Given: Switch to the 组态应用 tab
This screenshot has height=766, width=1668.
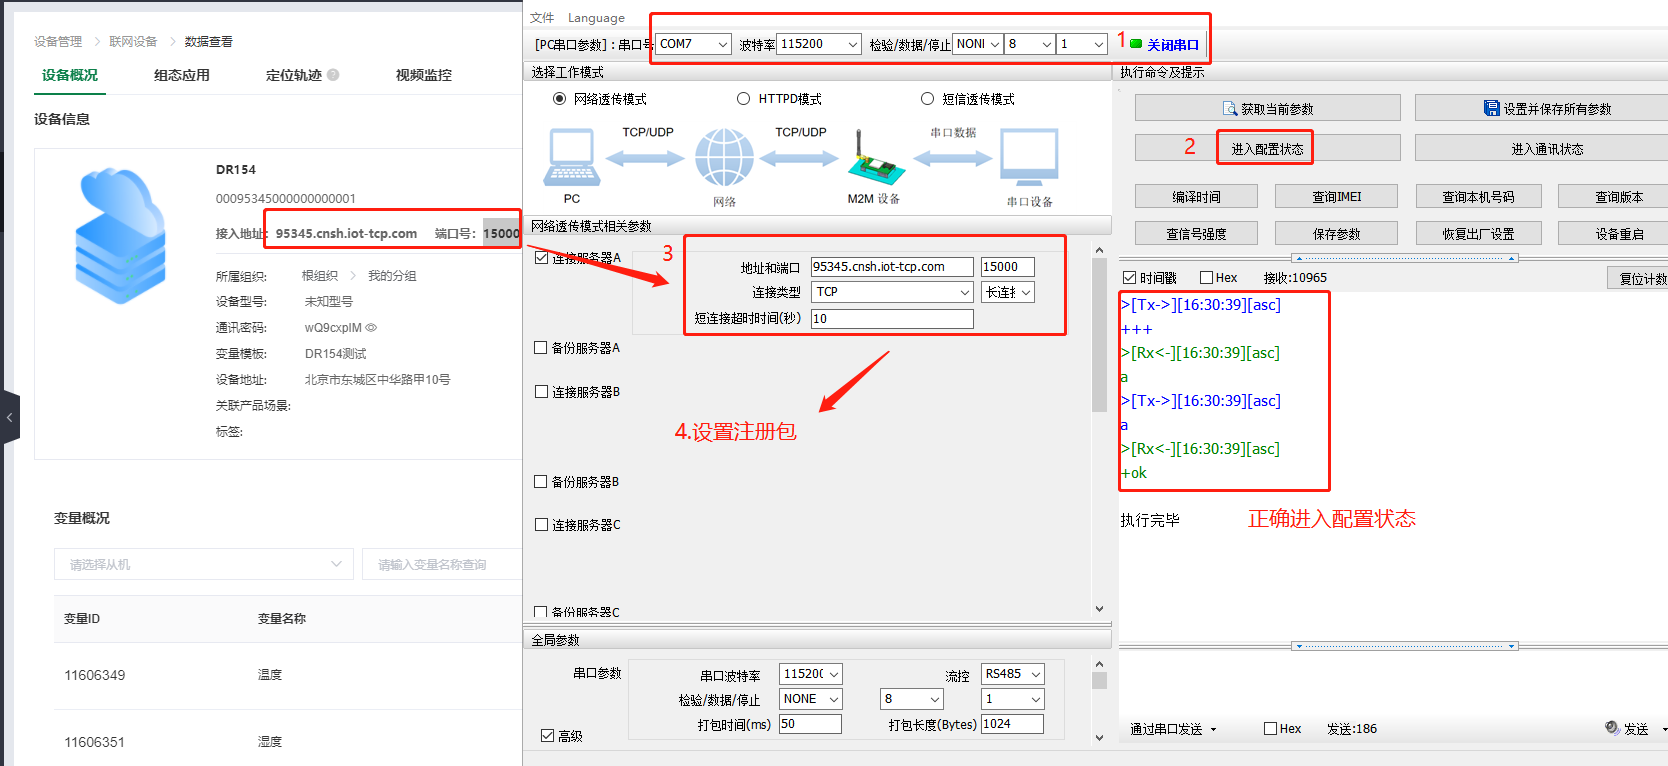Looking at the screenshot, I should [x=181, y=75].
